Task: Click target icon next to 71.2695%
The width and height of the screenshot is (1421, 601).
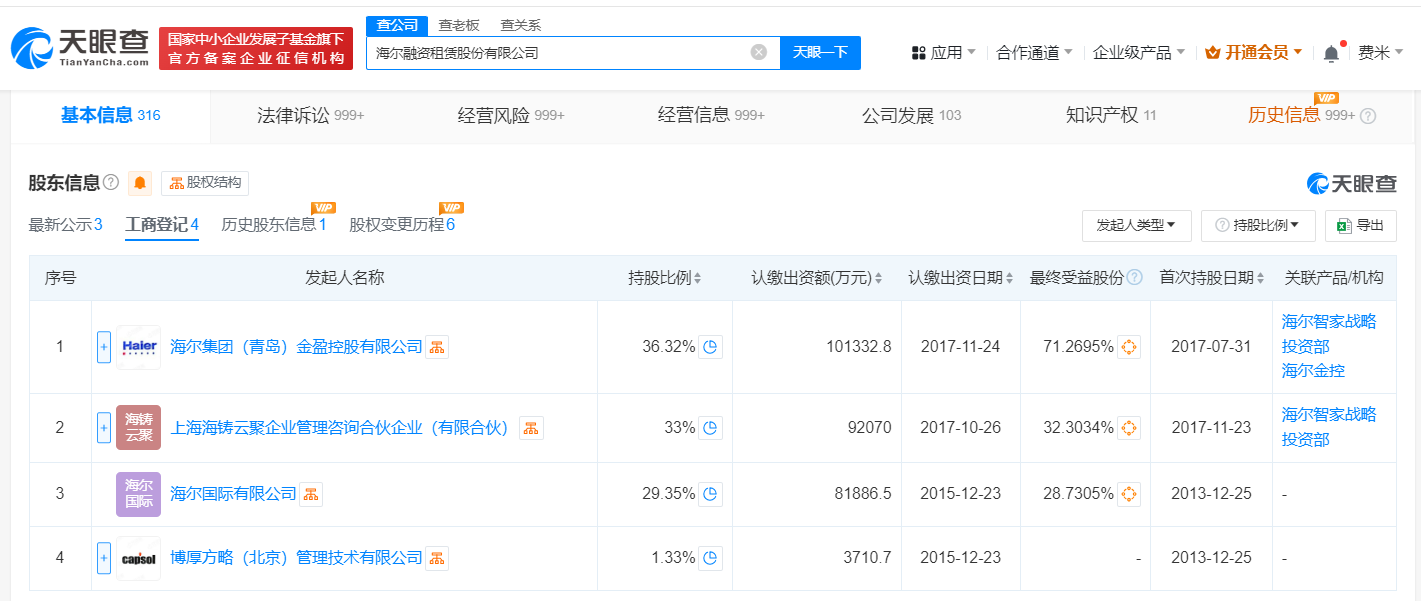Action: (1128, 347)
